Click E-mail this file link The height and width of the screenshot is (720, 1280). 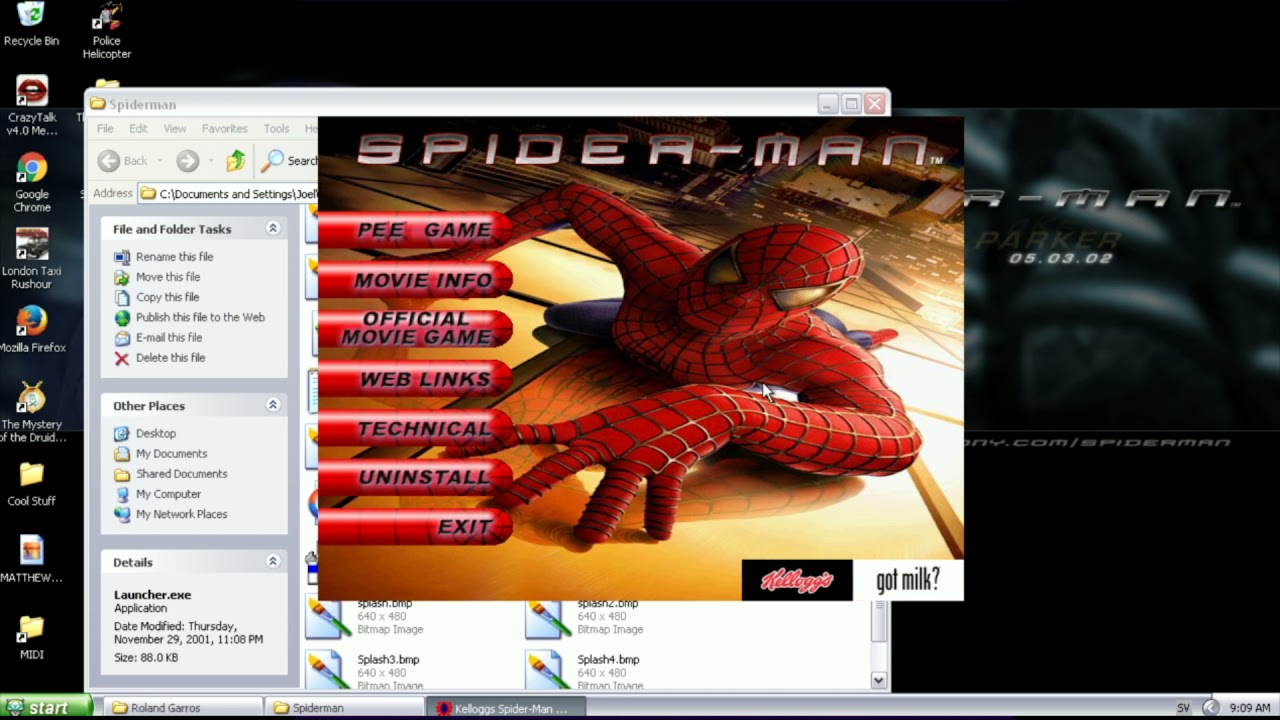(169, 337)
